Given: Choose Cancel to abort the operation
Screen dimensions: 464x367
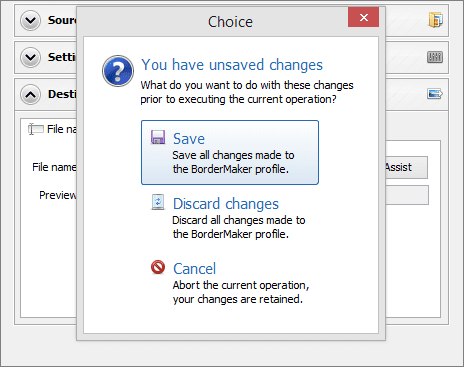Looking at the screenshot, I should [230, 283].
